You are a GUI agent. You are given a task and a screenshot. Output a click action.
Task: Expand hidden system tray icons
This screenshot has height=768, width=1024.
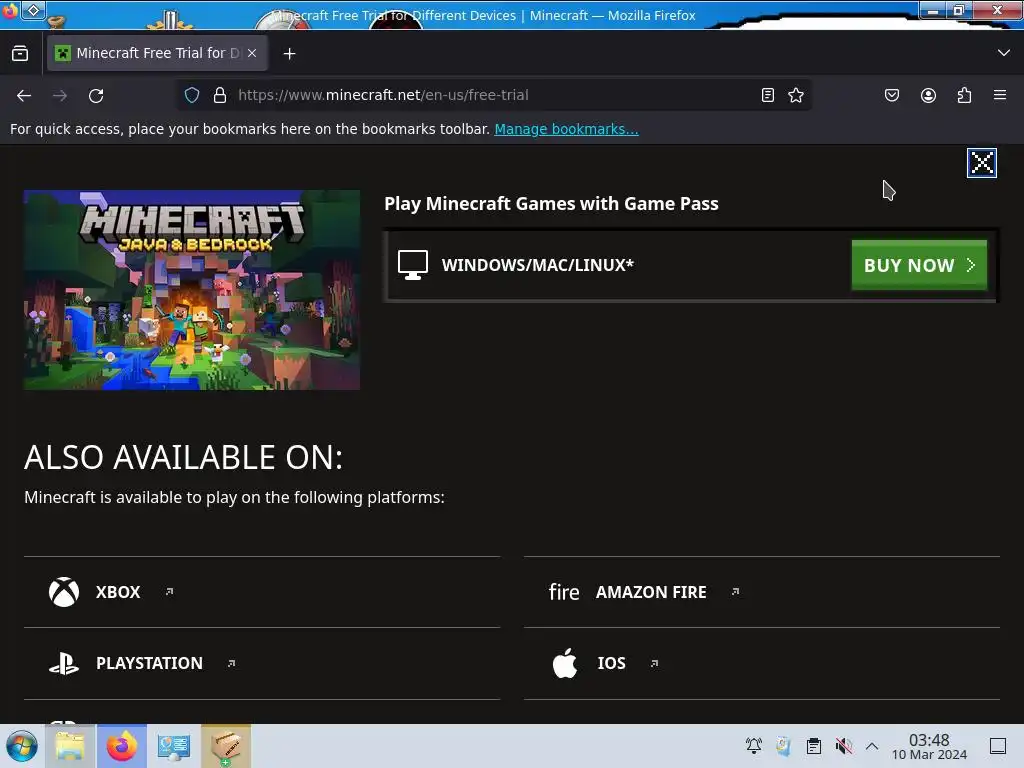pyautogui.click(x=872, y=746)
